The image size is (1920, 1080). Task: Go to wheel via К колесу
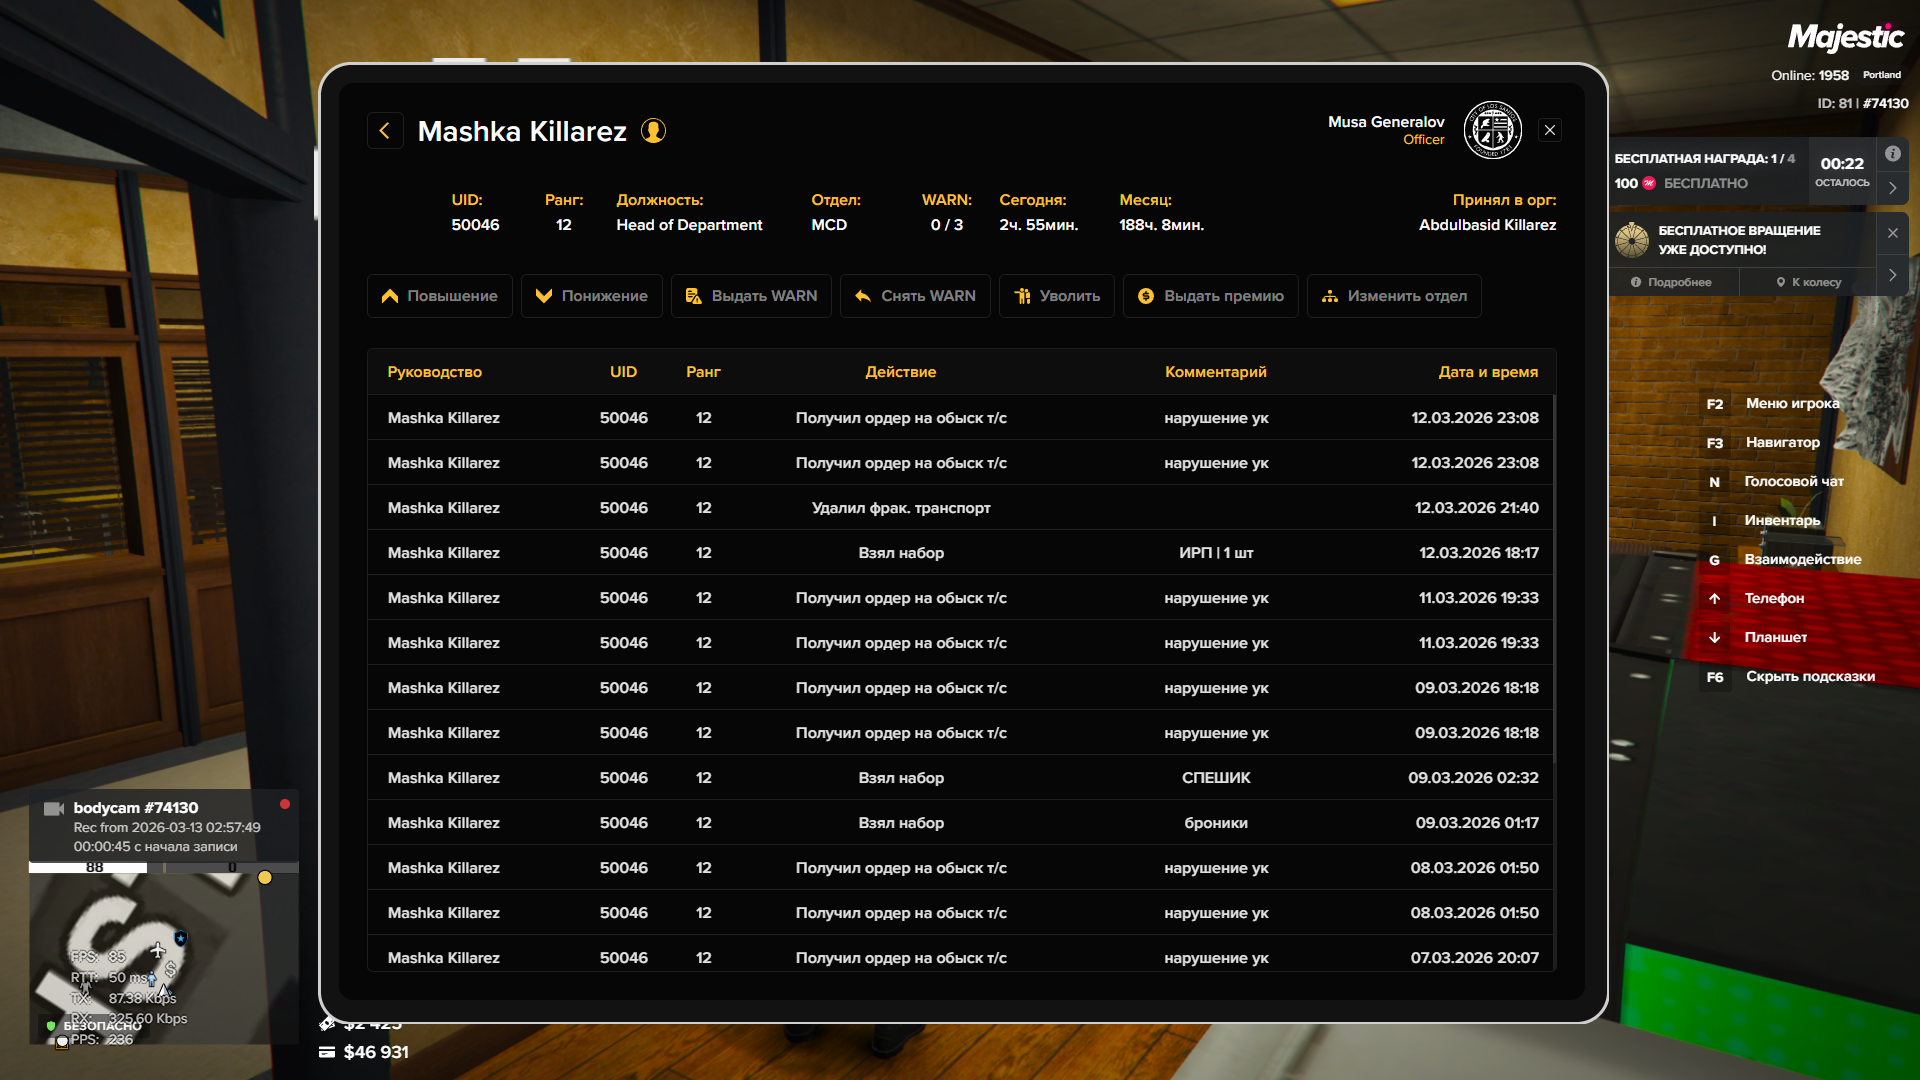coord(1808,282)
